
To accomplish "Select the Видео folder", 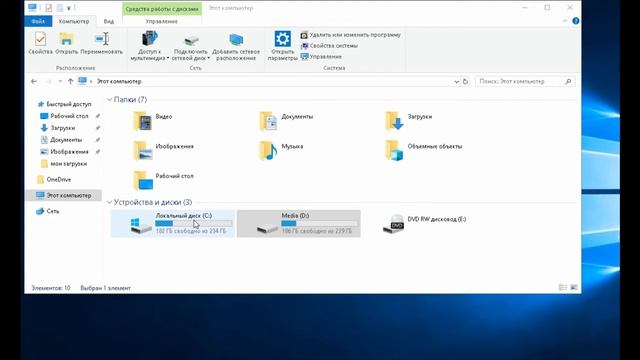I will tap(152, 120).
